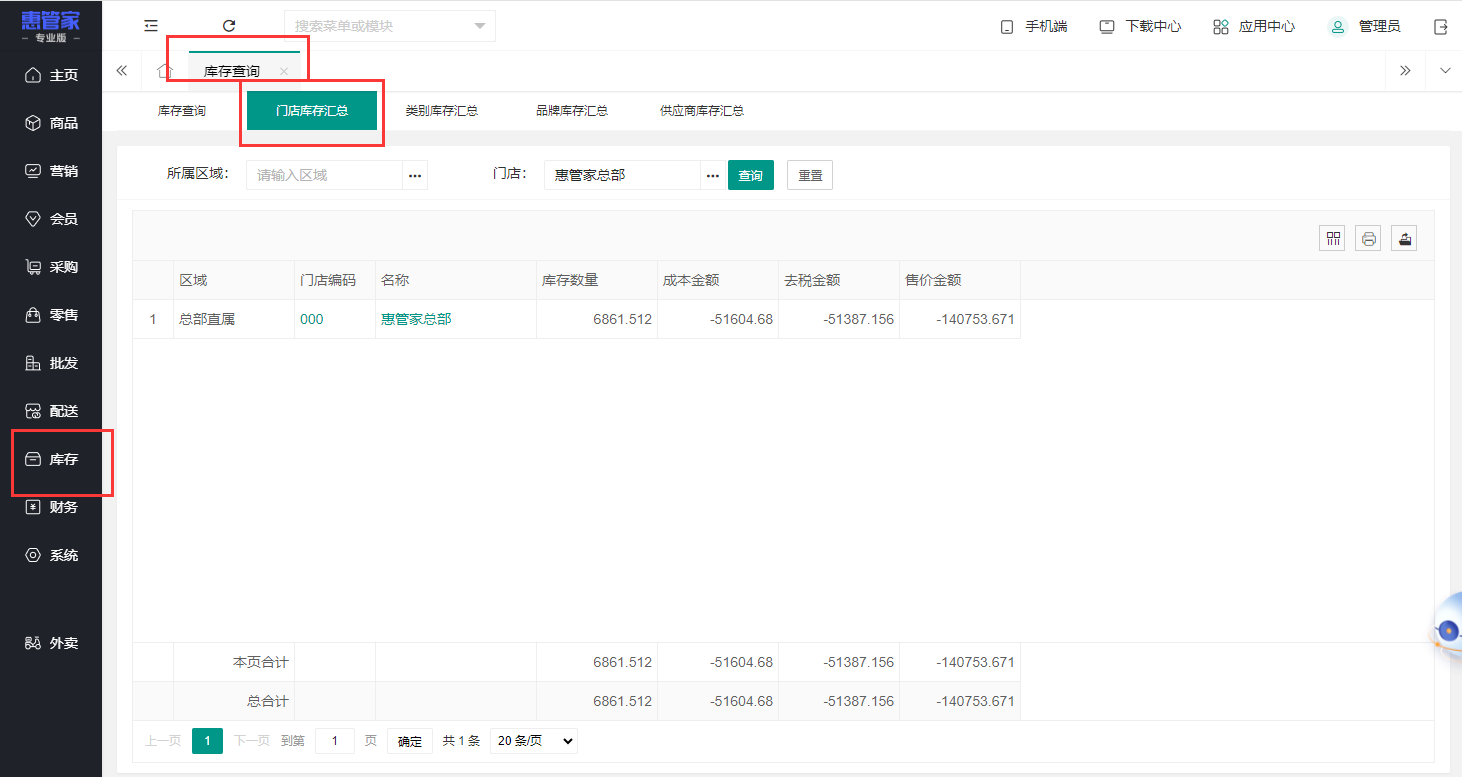Click the 成本金额 column header
Screen dimensions: 1462x777
(718, 280)
